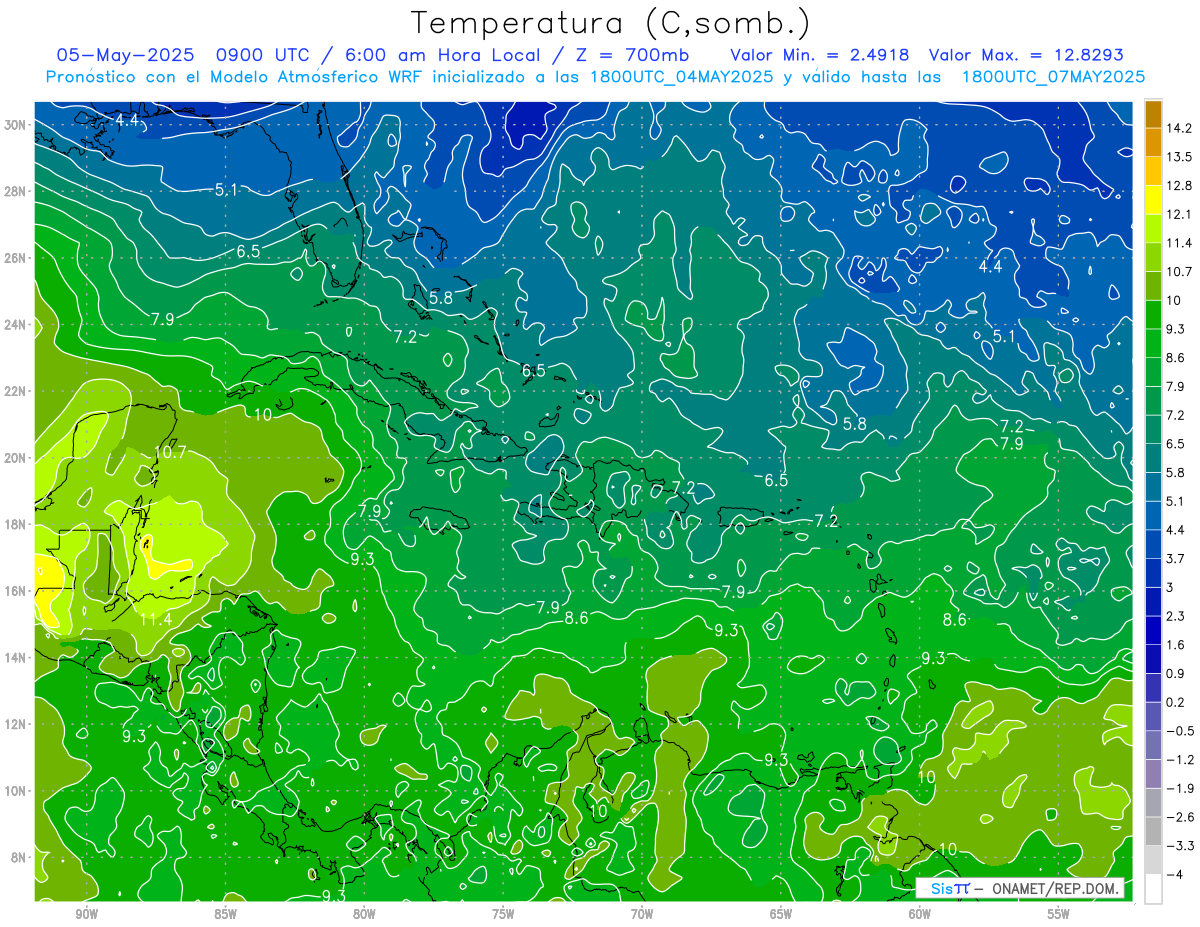
Task: Click the legend tick label "2.3"
Action: pos(1176,616)
